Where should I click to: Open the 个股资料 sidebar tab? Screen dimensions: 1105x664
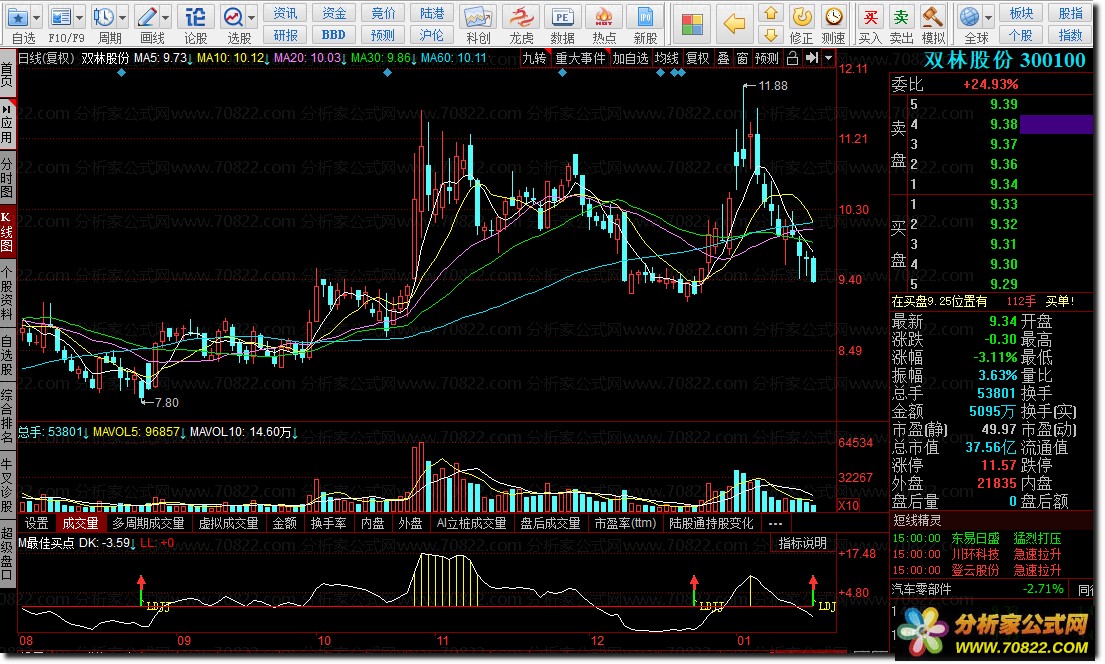tap(7, 293)
